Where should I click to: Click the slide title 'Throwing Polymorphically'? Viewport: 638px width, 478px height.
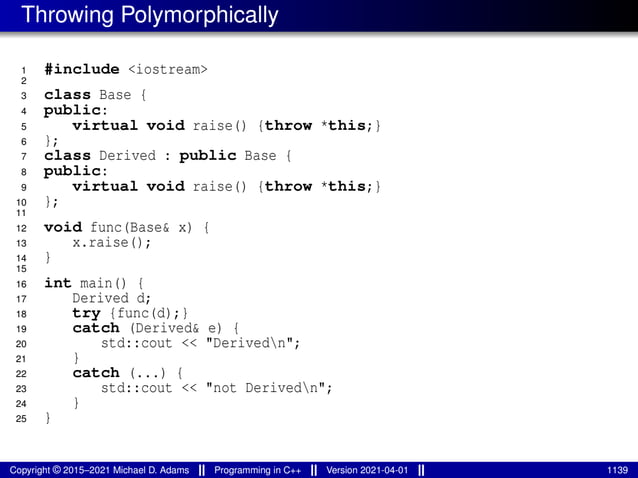tap(149, 15)
